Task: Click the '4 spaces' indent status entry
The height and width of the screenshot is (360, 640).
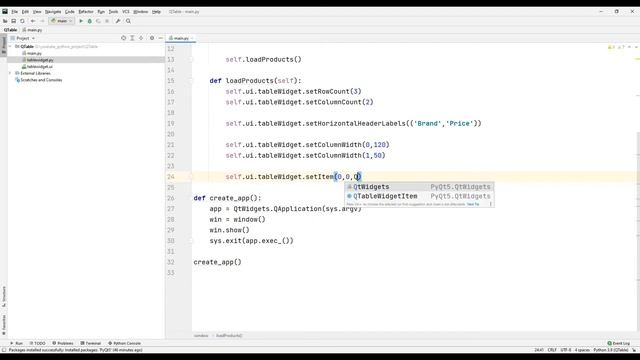Action: pos(582,350)
